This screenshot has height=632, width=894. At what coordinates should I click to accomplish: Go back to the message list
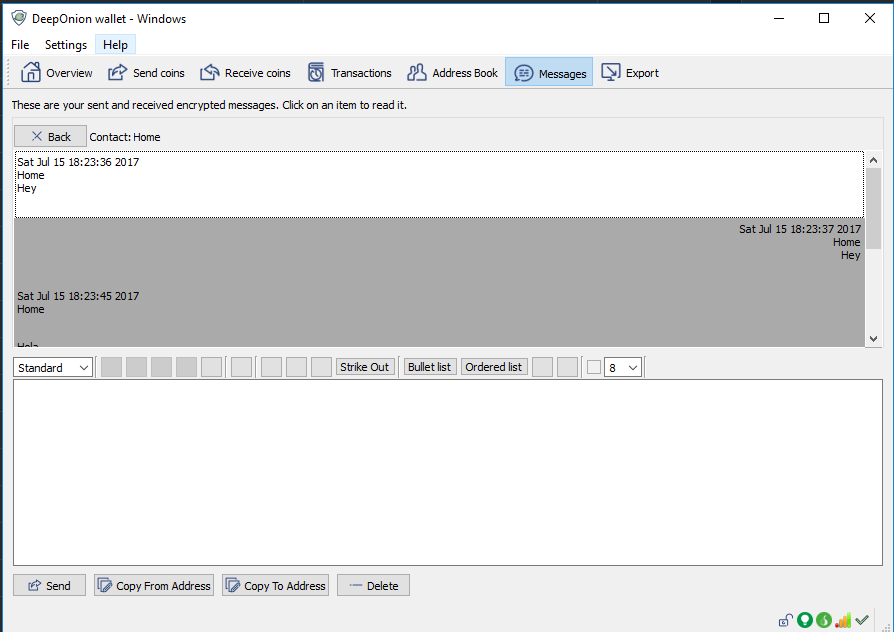(x=51, y=136)
